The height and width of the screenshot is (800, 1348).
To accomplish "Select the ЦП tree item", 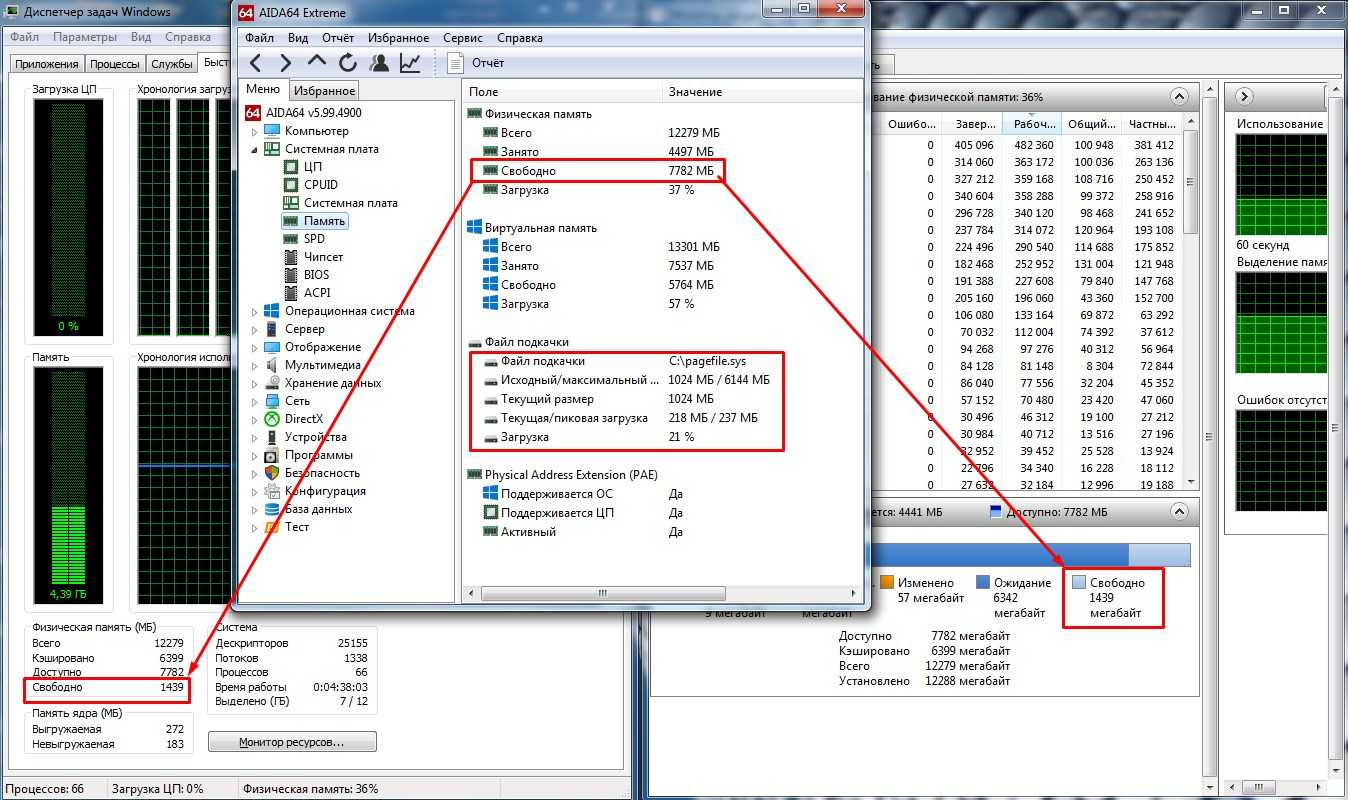I will (x=313, y=167).
